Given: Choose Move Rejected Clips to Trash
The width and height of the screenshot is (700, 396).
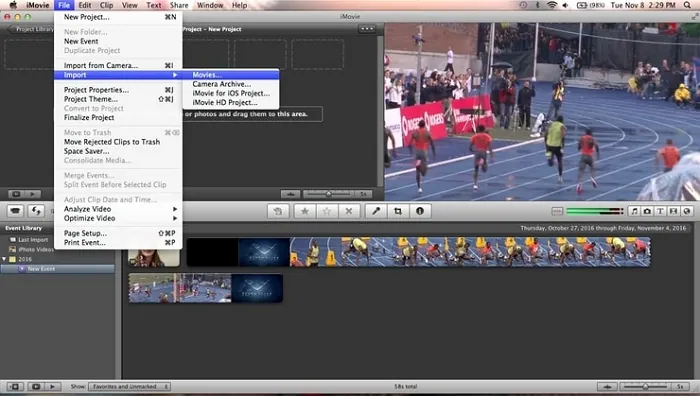Looking at the screenshot, I should pyautogui.click(x=118, y=142).
